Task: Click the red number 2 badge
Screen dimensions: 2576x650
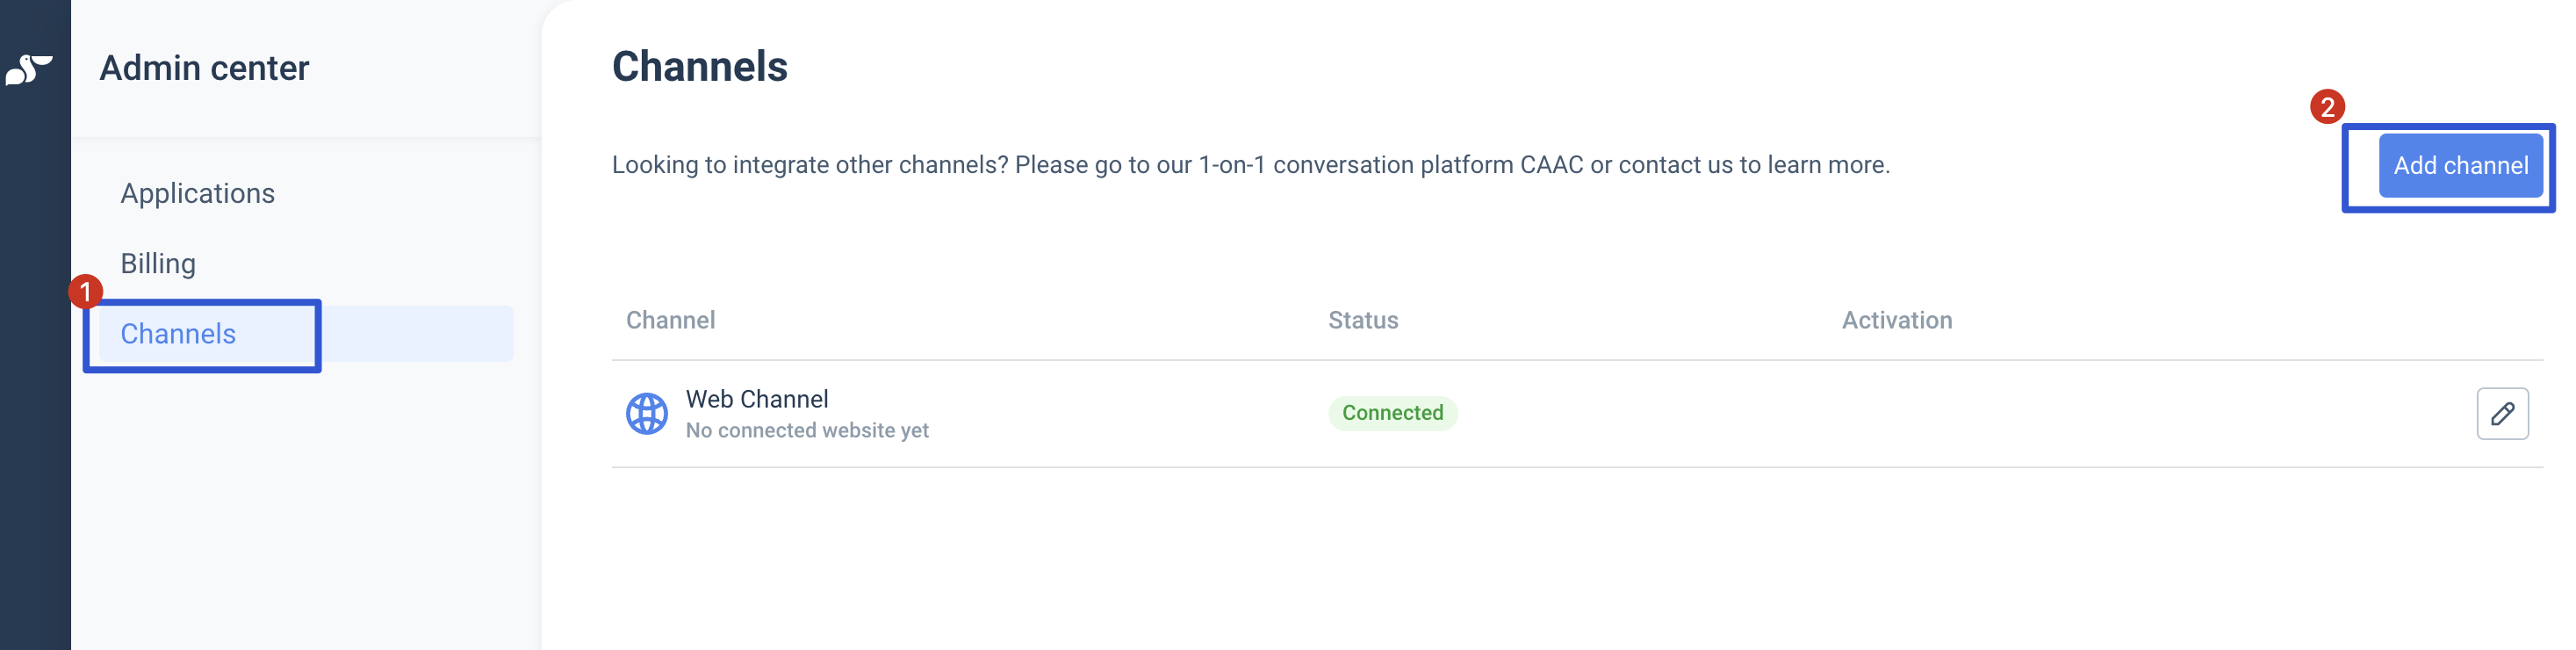Action: click(x=2327, y=107)
